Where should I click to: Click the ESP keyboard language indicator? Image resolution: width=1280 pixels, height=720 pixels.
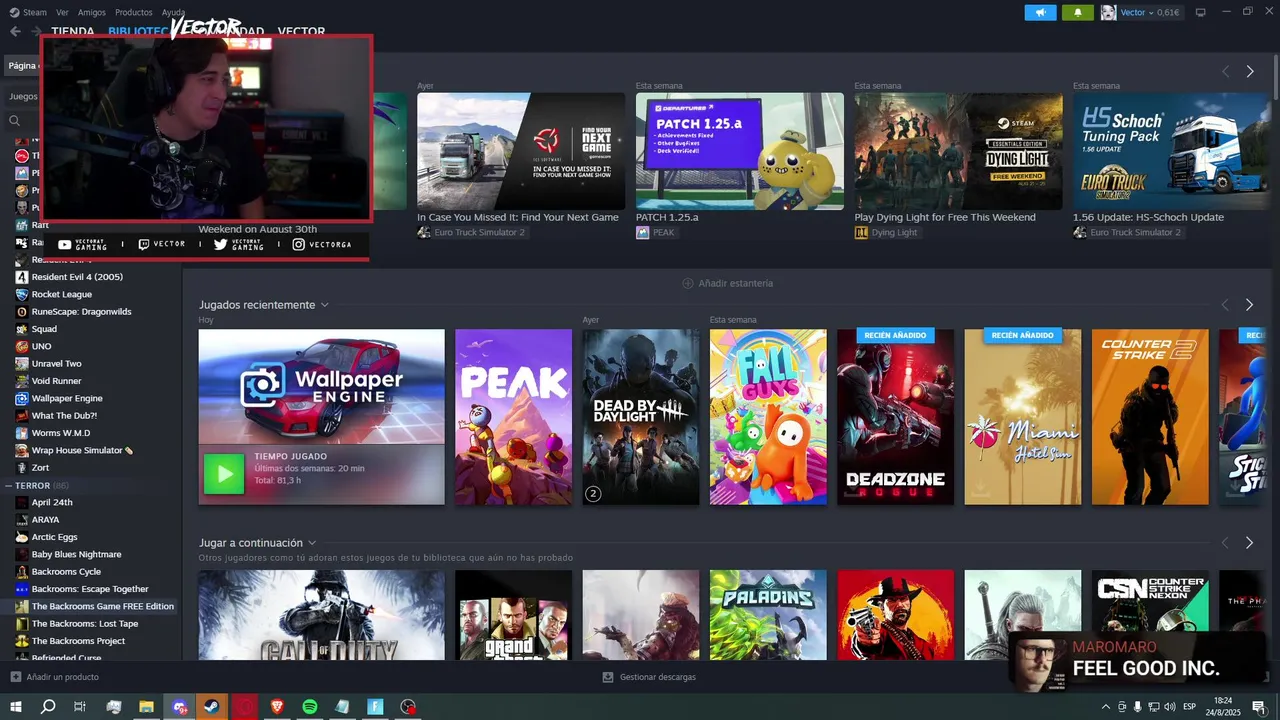(x=1189, y=707)
